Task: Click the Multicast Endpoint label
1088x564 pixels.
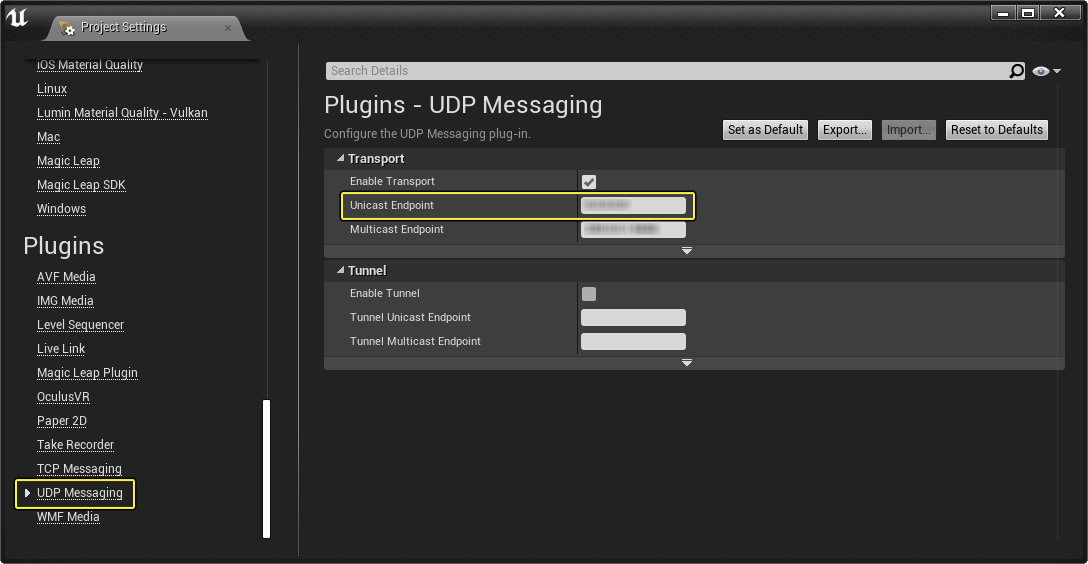Action: pos(396,229)
